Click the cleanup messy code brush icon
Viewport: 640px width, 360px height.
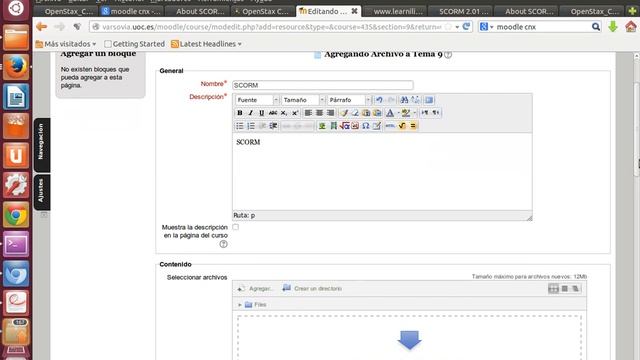click(344, 113)
